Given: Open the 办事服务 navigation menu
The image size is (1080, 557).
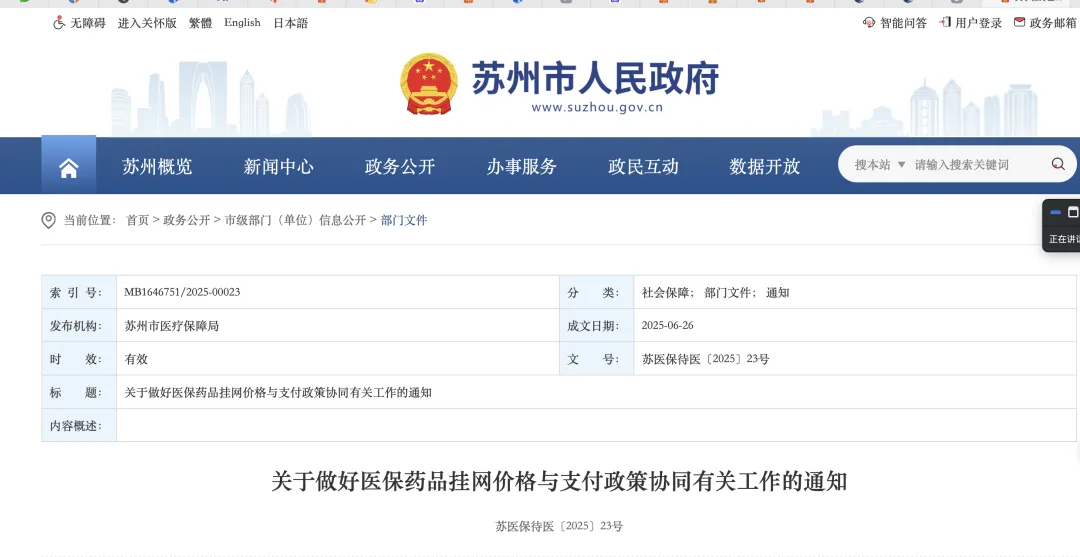Looking at the screenshot, I should [521, 167].
